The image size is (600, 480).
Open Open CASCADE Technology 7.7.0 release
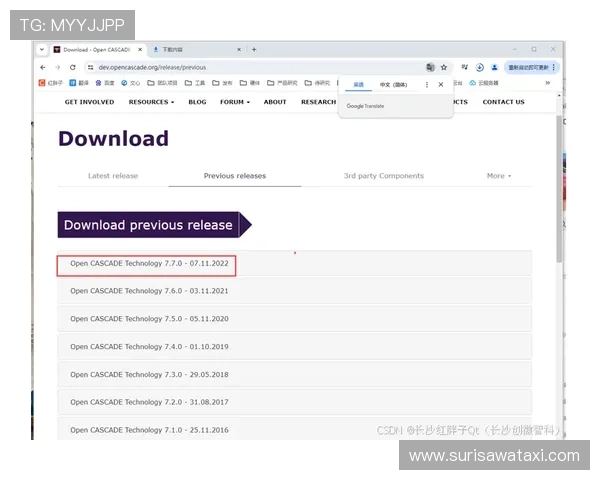tap(149, 264)
